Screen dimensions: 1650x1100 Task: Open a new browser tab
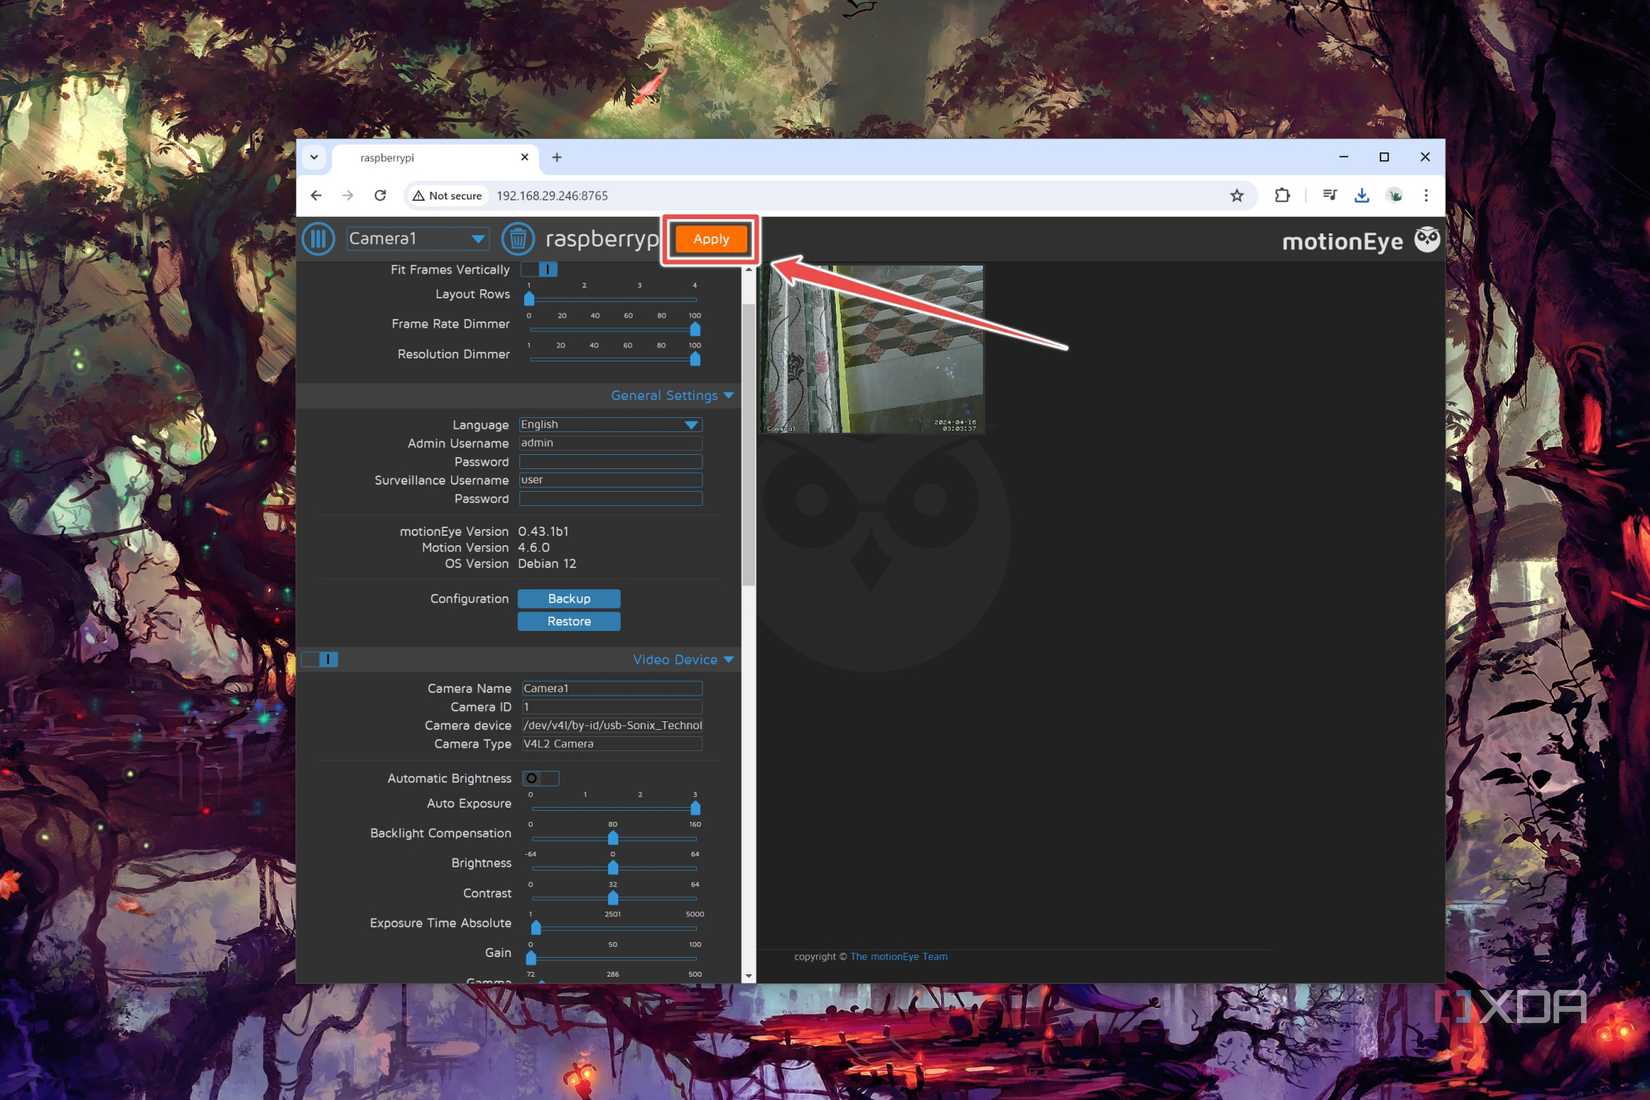coord(557,158)
